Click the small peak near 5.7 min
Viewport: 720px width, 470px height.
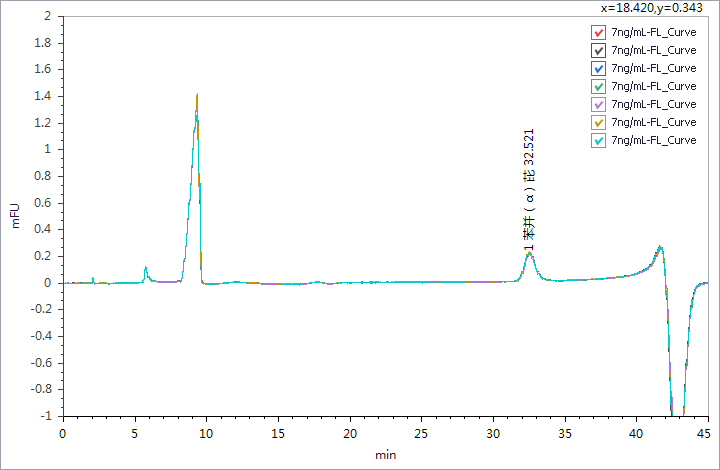click(x=146, y=267)
